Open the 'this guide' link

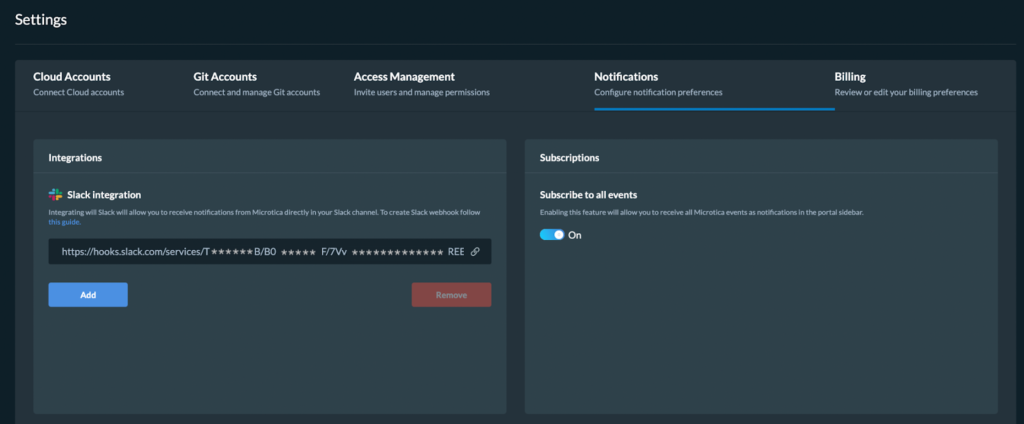pyautogui.click(x=65, y=222)
